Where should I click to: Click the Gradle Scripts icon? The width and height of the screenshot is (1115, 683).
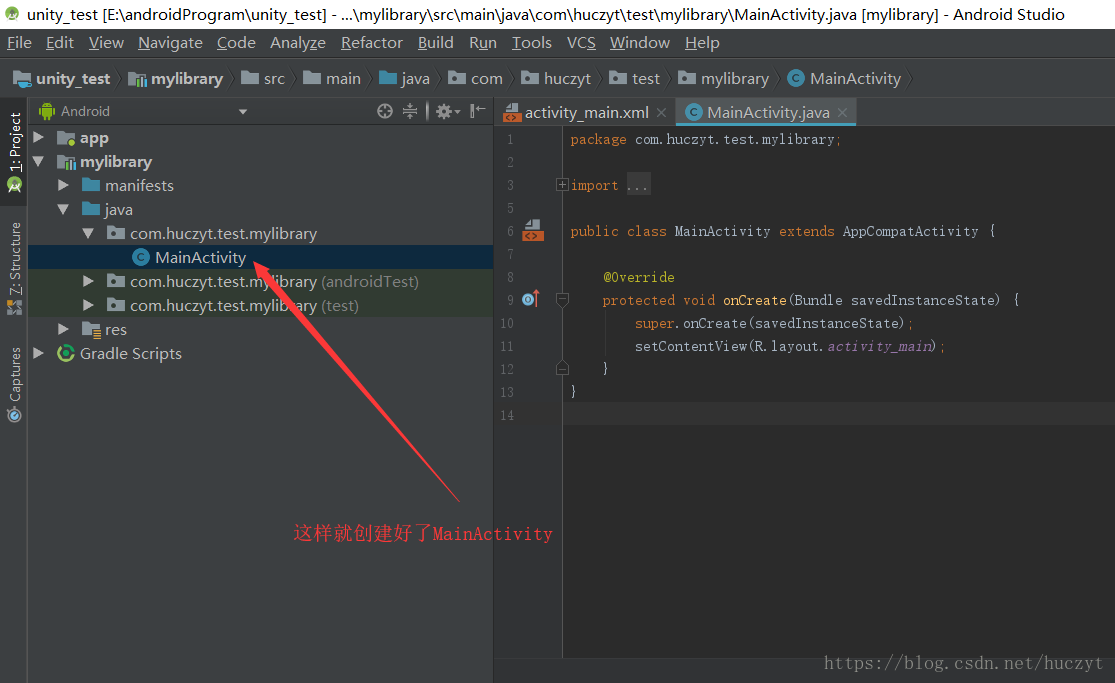(66, 353)
